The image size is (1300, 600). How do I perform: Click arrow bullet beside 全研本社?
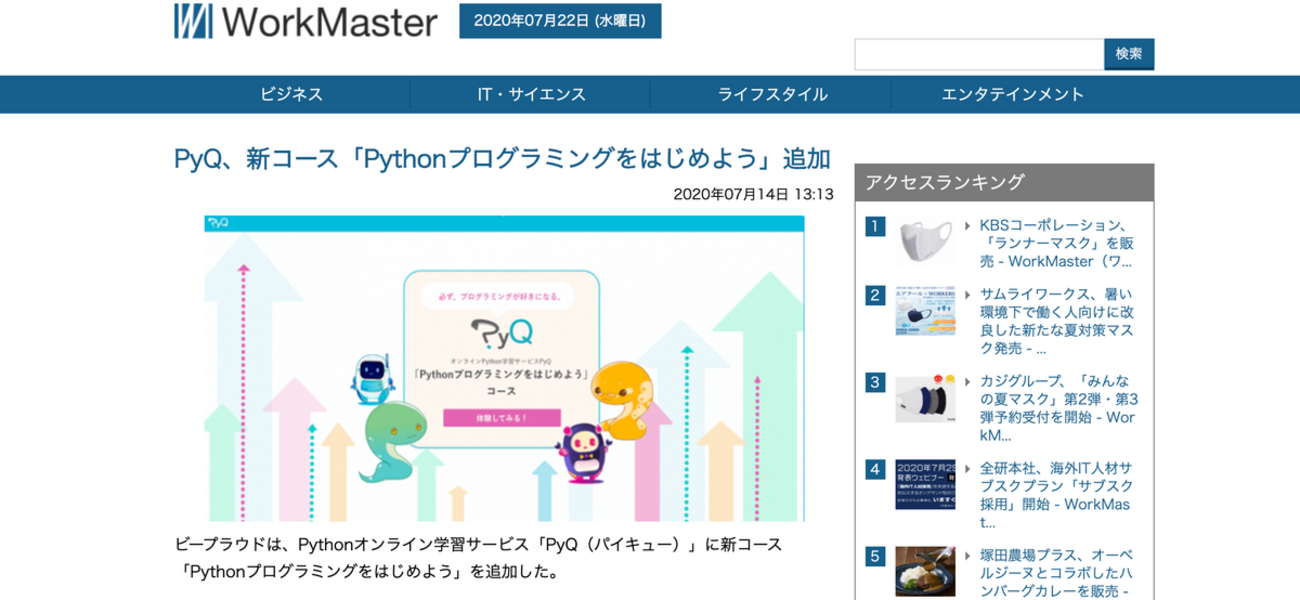click(x=968, y=469)
